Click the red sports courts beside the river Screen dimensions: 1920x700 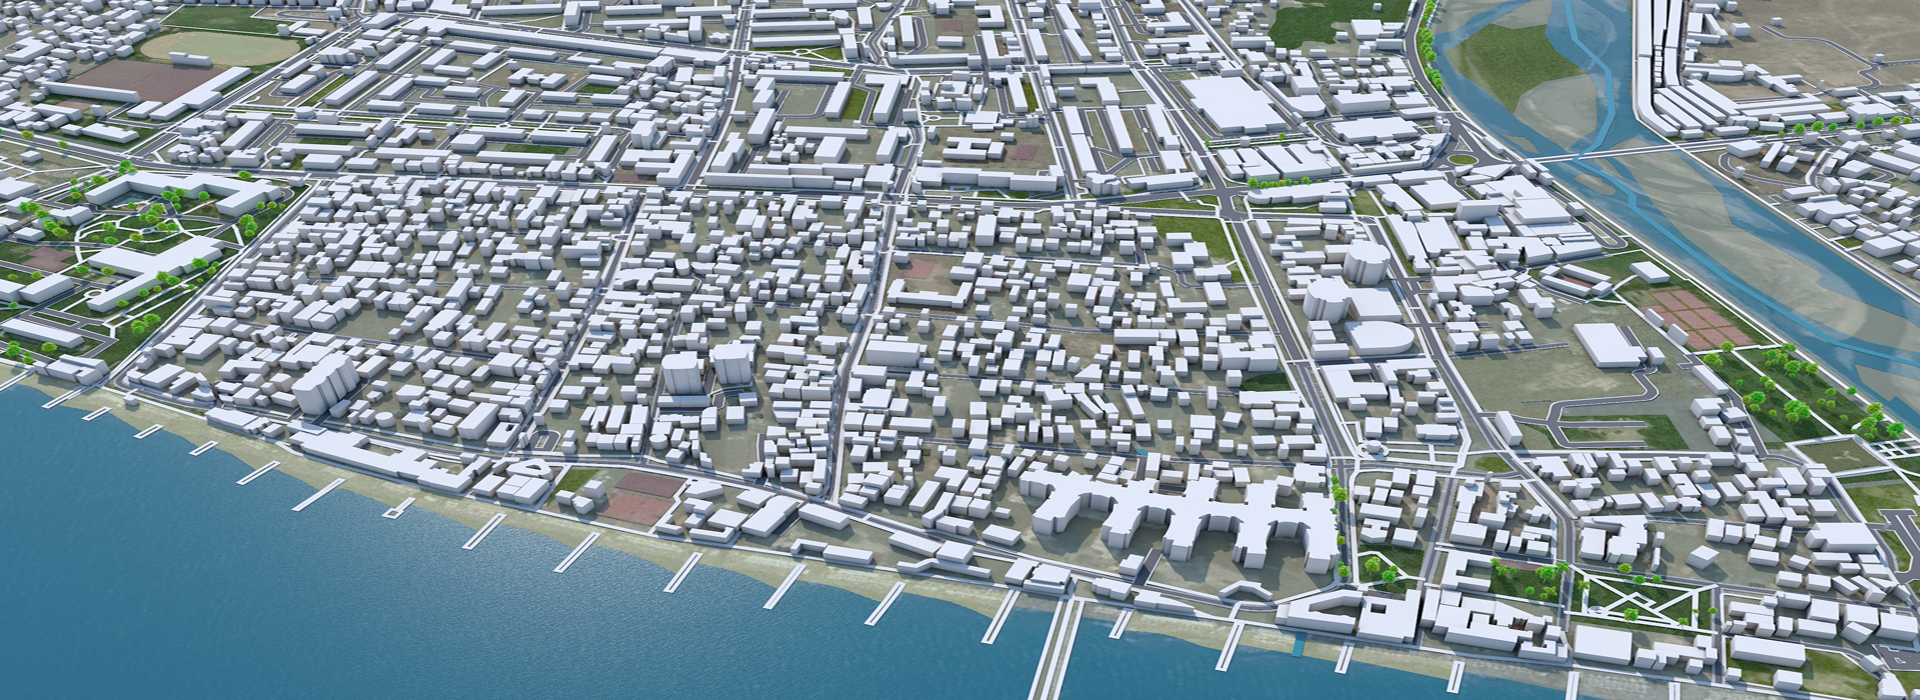(x=1700, y=318)
